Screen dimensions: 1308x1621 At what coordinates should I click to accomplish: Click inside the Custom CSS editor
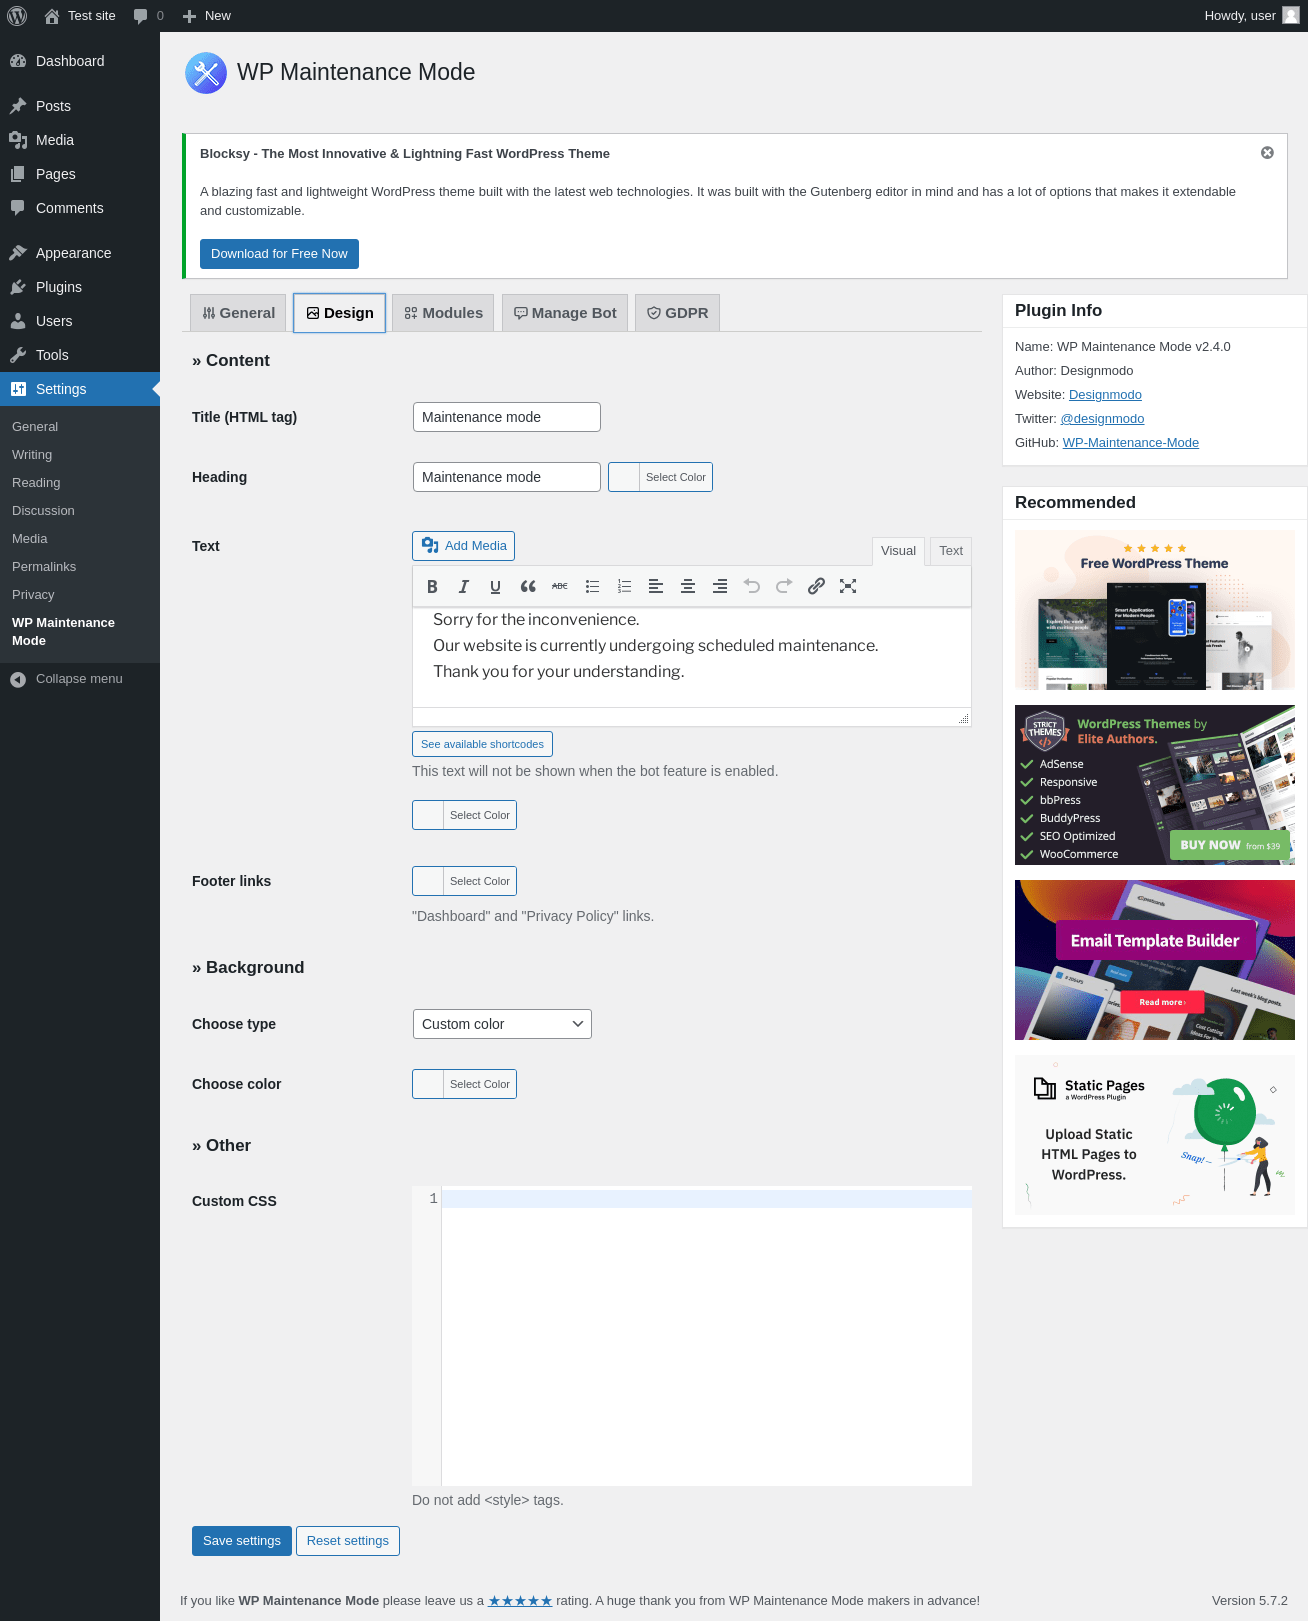[x=706, y=1336]
